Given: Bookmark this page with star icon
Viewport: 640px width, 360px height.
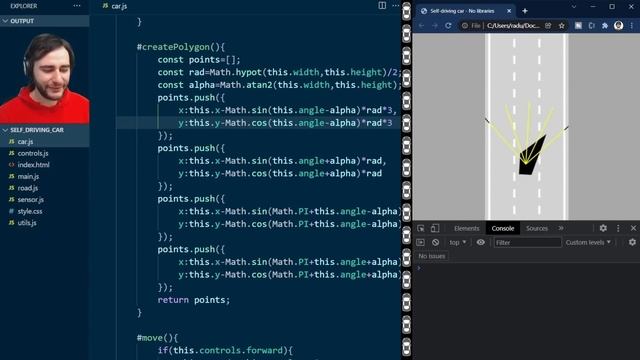Looking at the screenshot, I should (x=562, y=26).
